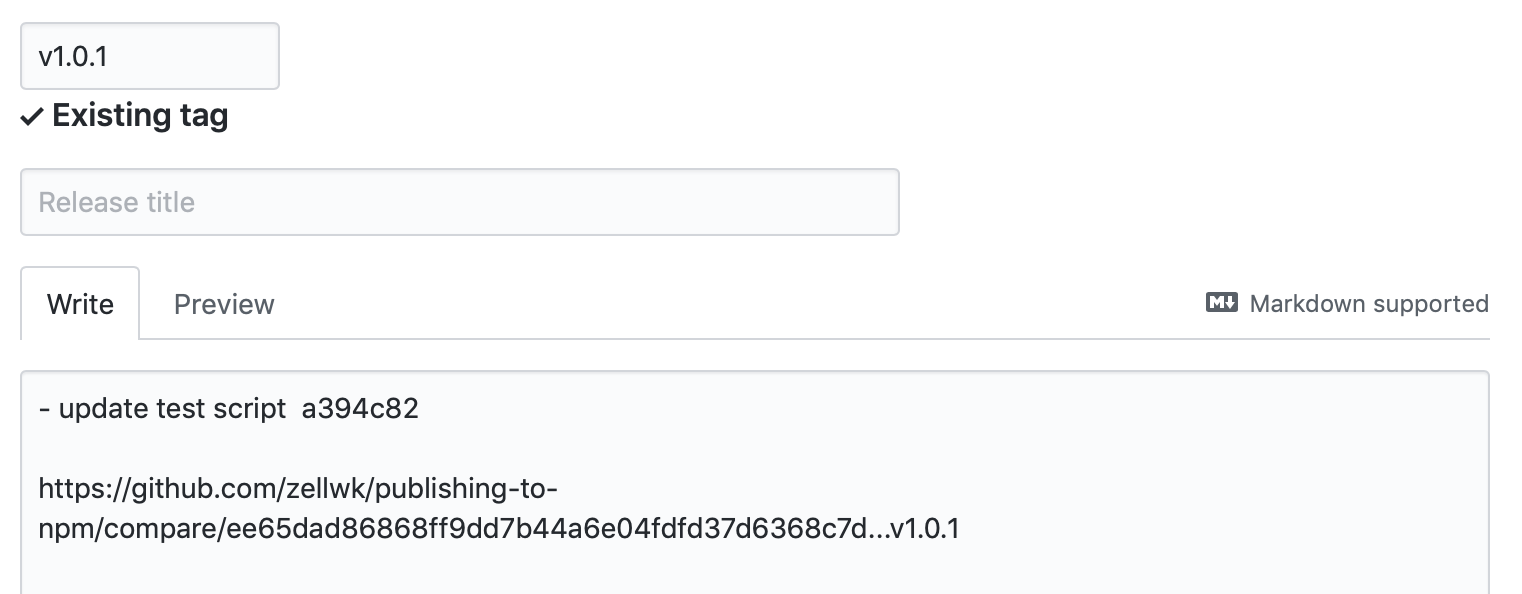Focus the Release title field

point(459,202)
